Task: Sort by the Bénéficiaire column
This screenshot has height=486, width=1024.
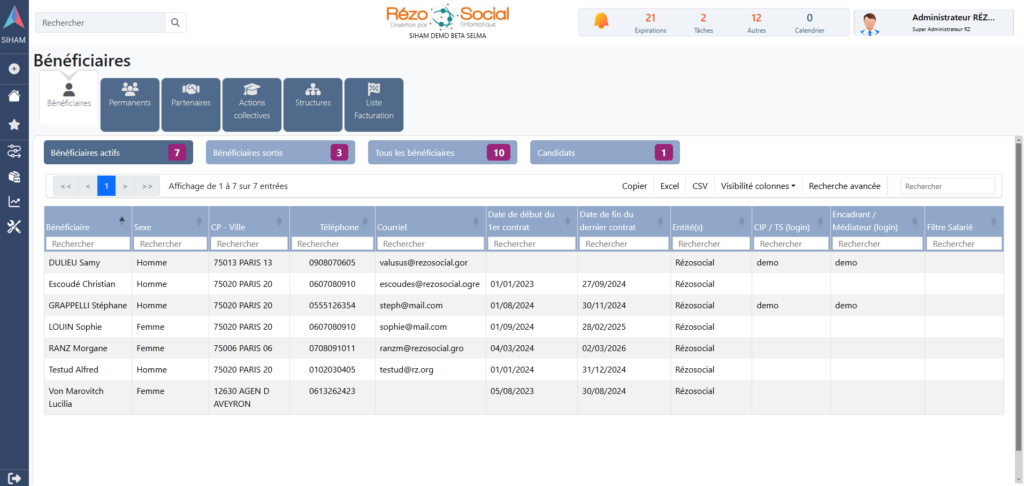Action: point(88,221)
